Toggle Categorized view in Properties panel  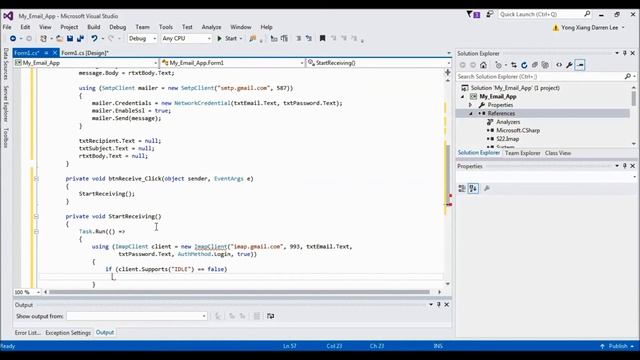tap(462, 188)
